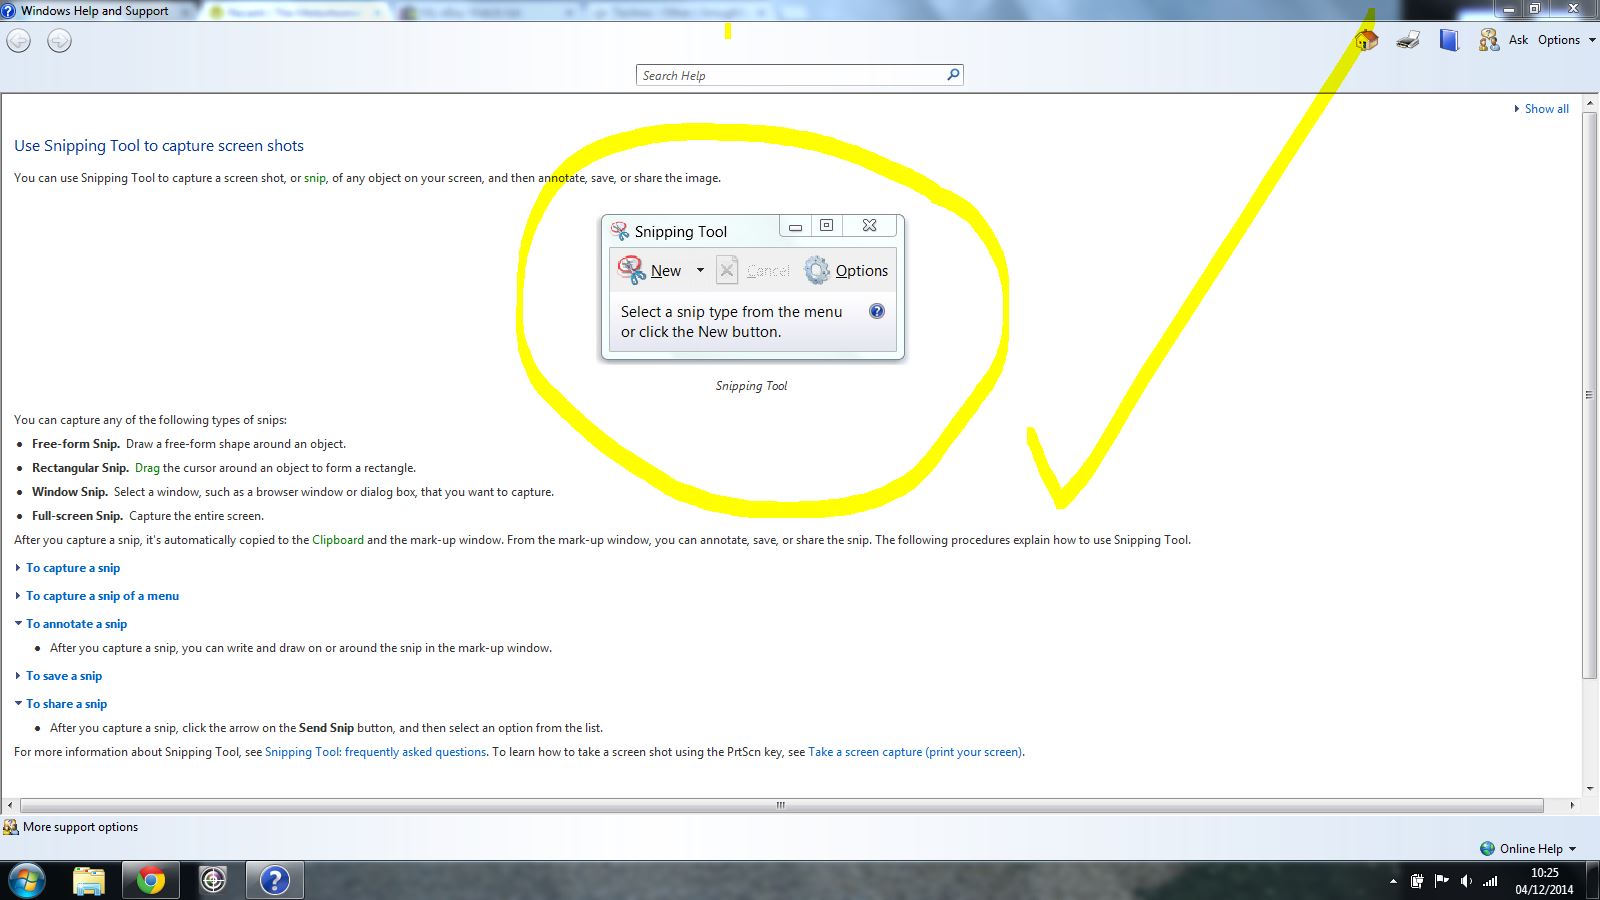Select the Help and Support taskbar button
The width and height of the screenshot is (1600, 900).
275,881
